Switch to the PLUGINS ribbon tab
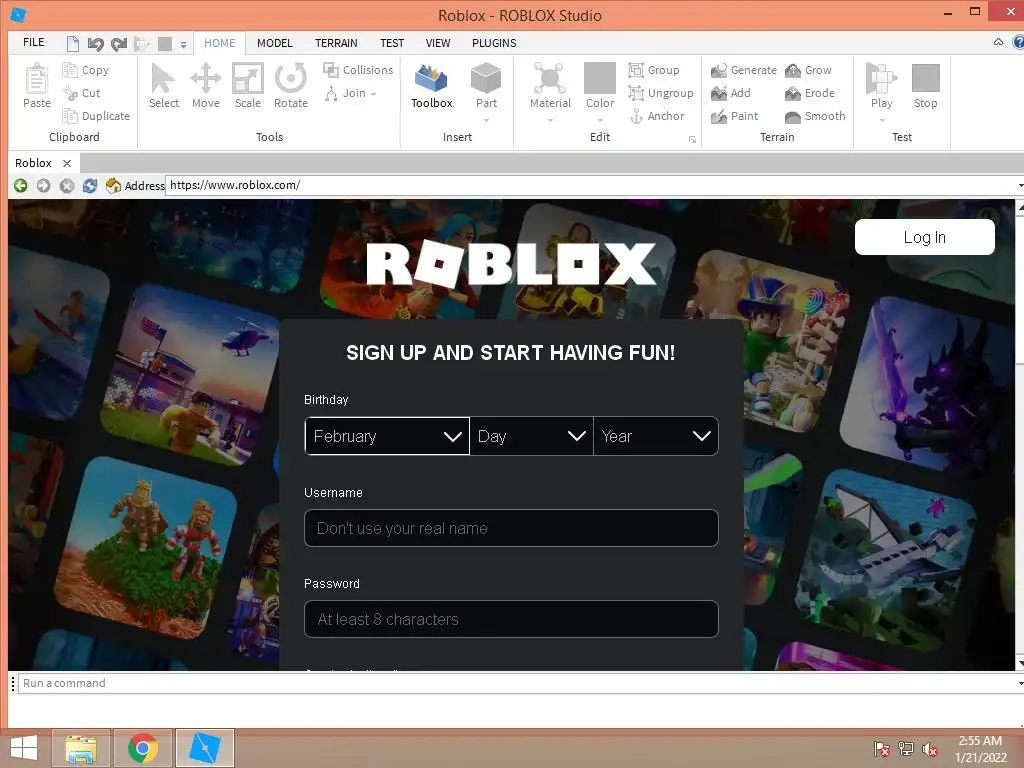 494,43
